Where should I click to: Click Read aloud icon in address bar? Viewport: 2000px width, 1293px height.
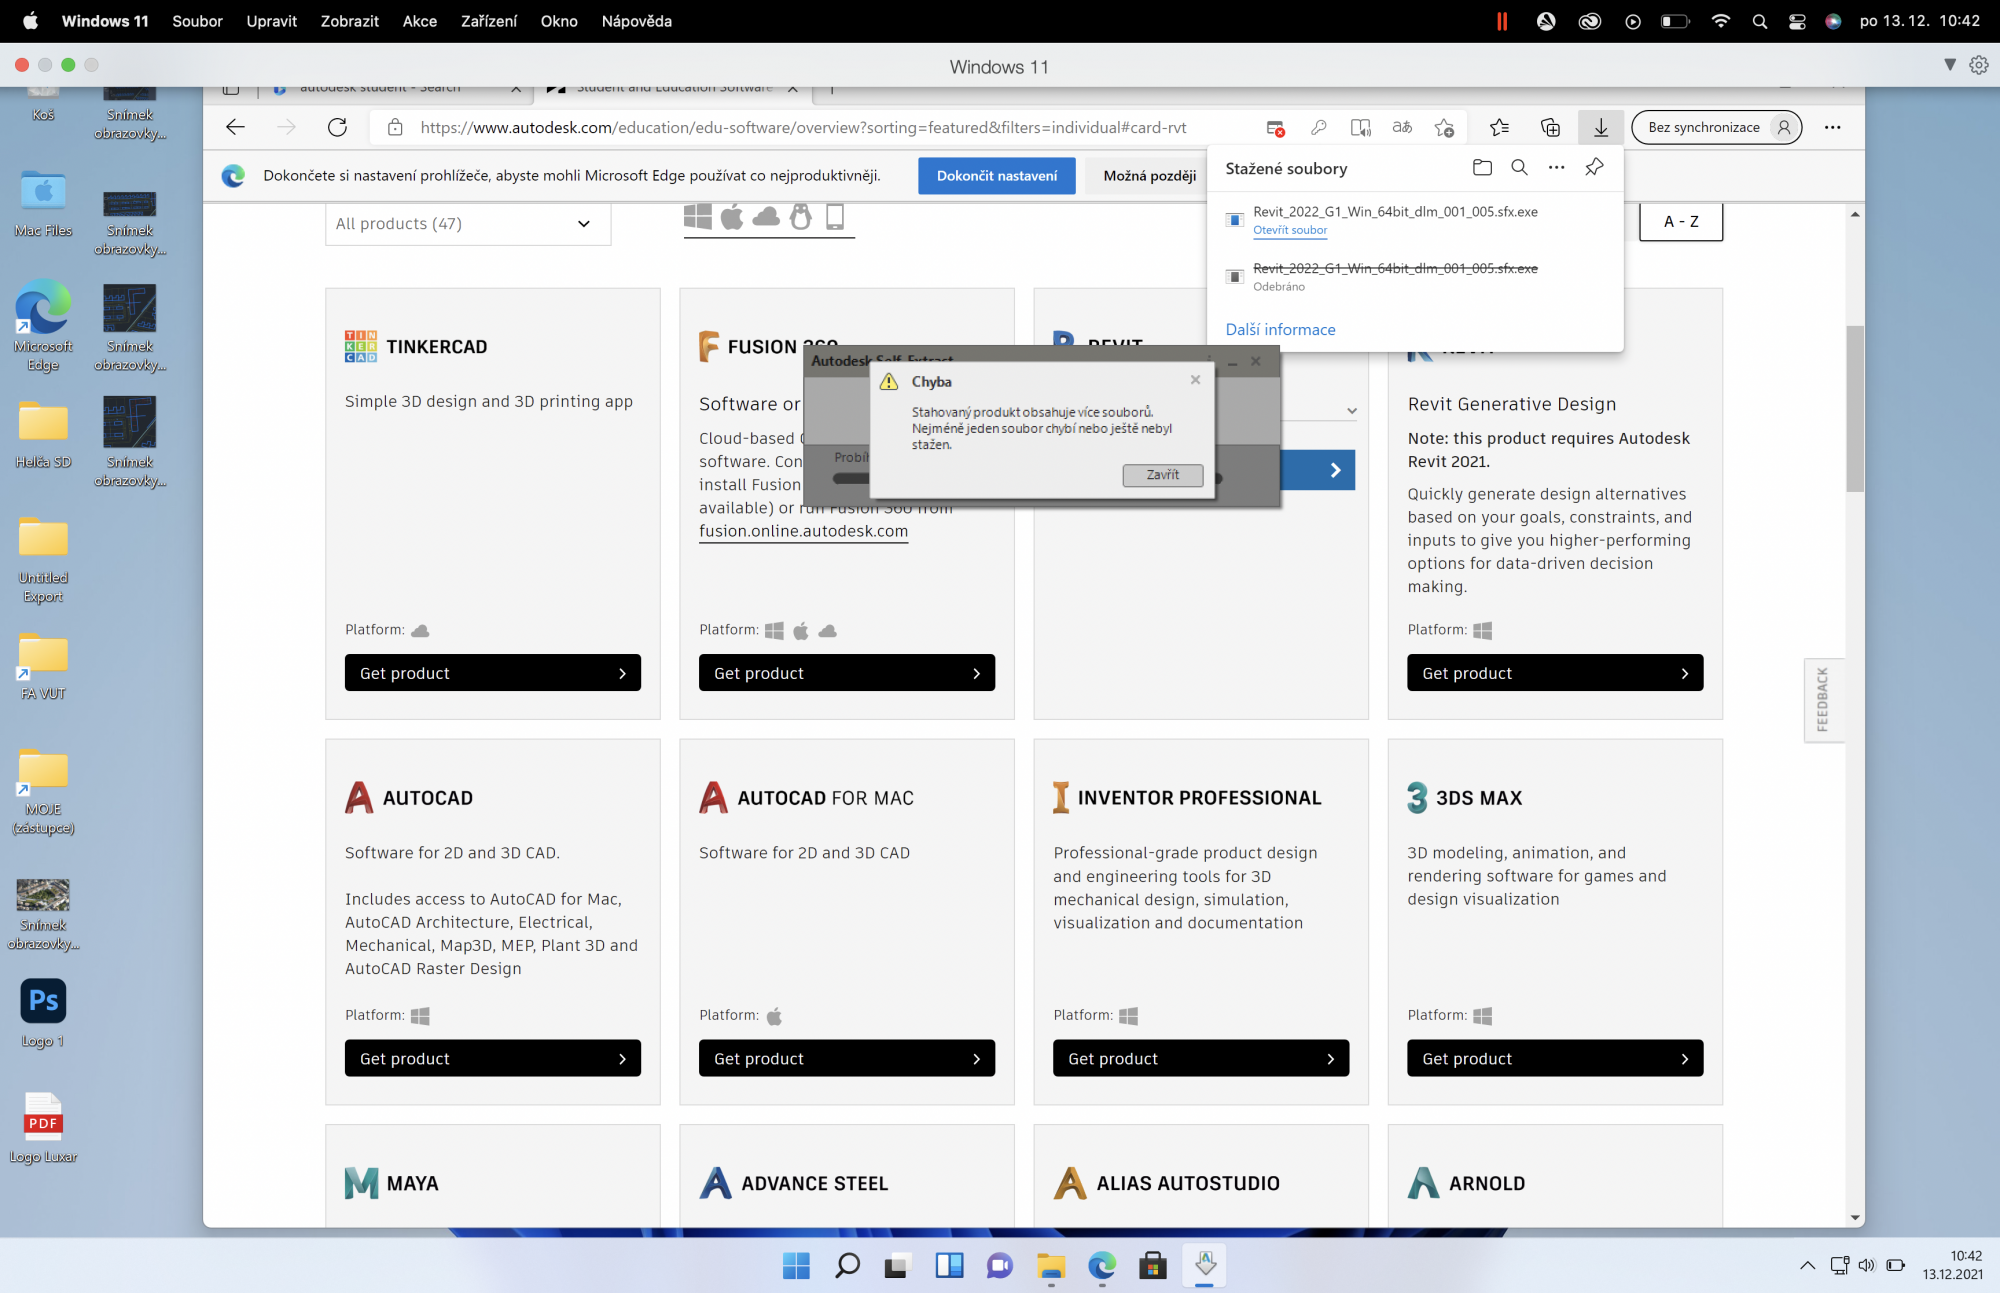[x=1360, y=127]
